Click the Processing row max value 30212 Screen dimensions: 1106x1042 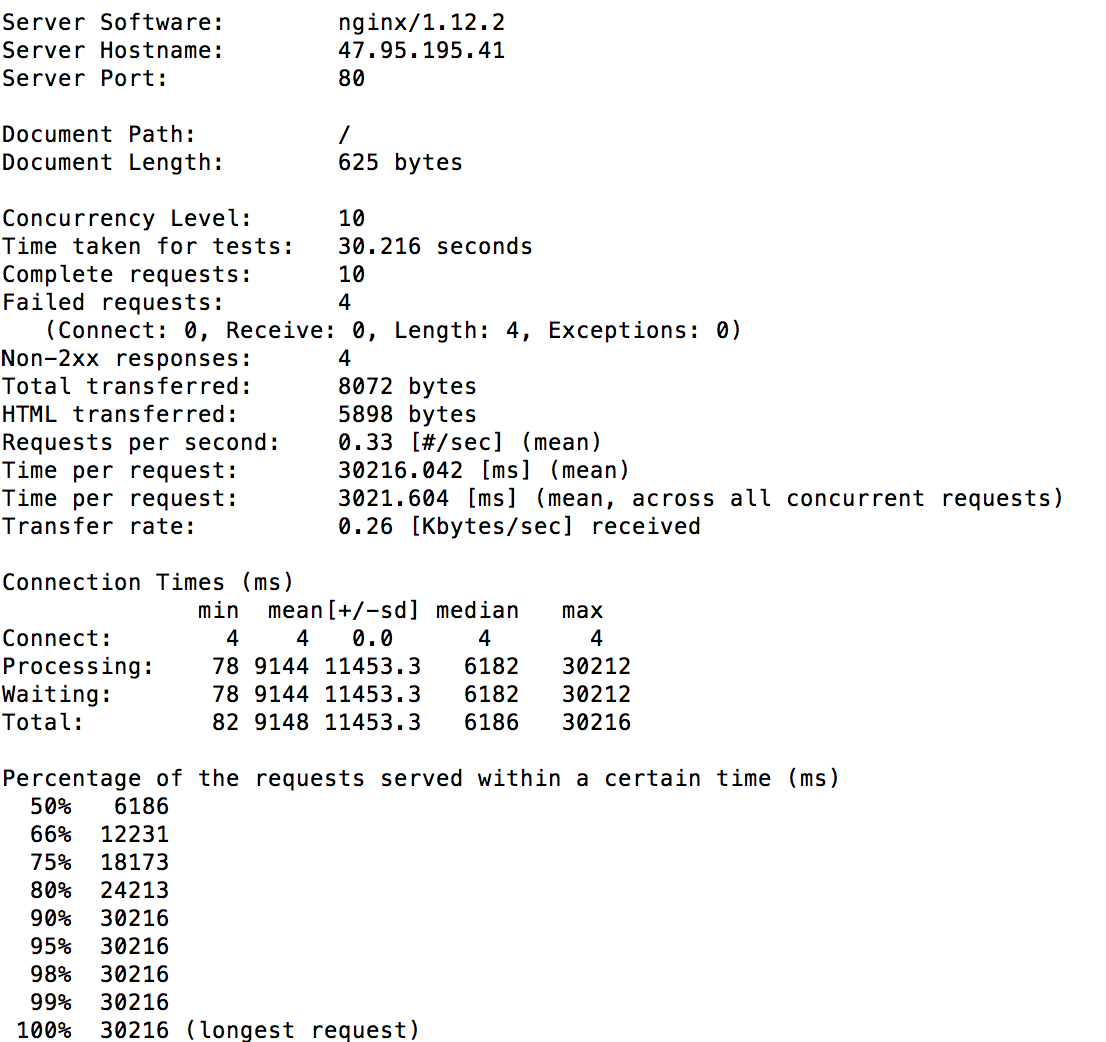coord(596,667)
